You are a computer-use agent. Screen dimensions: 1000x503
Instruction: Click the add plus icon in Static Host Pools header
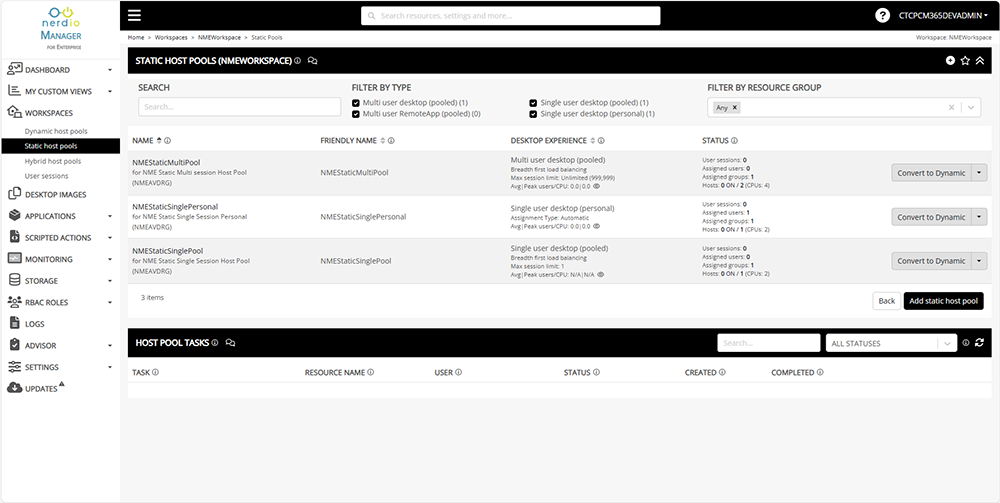coord(950,61)
